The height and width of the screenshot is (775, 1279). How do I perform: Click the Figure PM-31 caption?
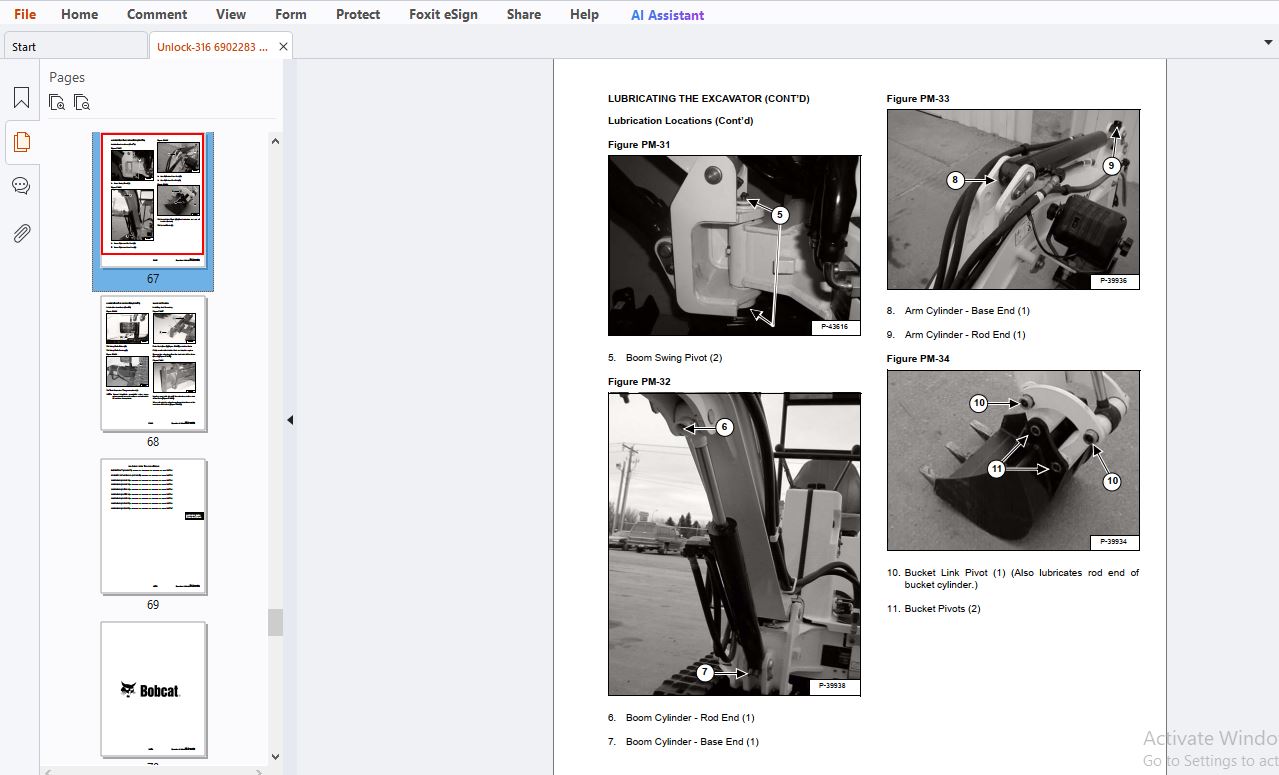[x=639, y=145]
